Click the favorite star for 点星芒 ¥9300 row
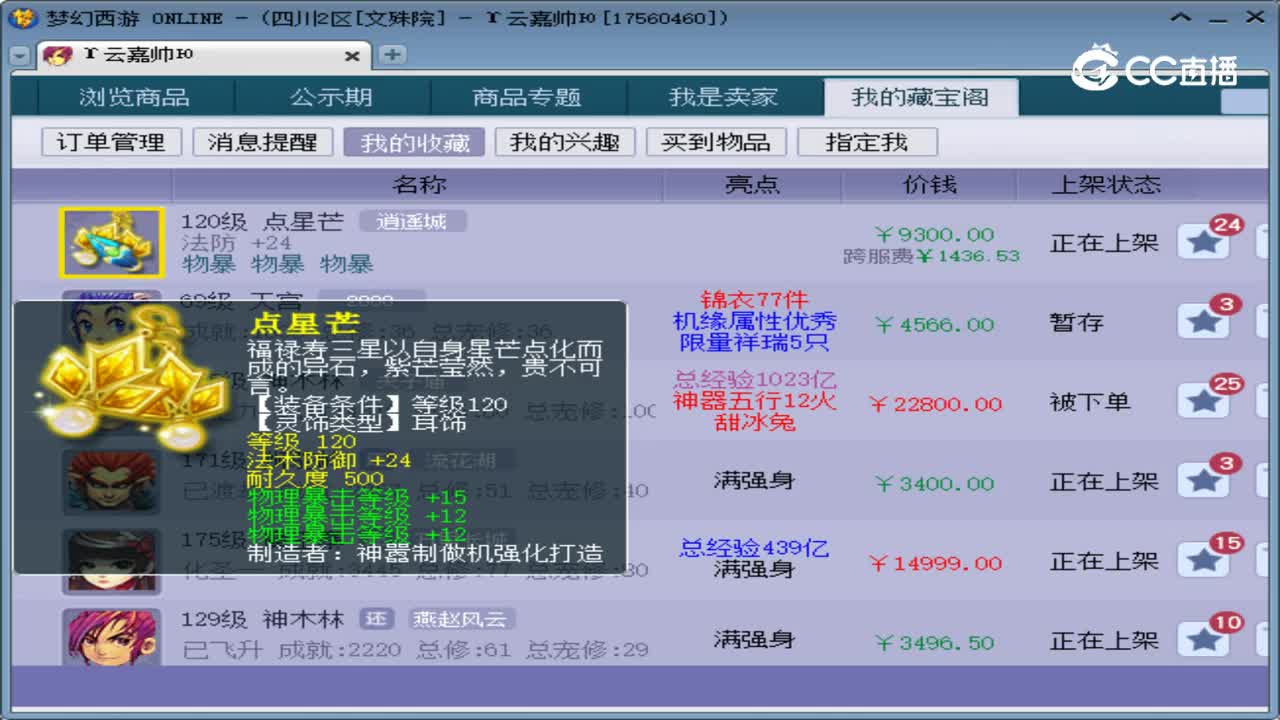Image resolution: width=1280 pixels, height=720 pixels. pyautogui.click(x=1203, y=242)
